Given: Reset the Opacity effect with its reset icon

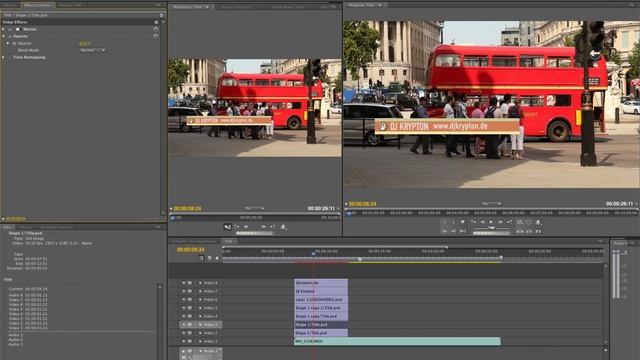Looking at the screenshot, I should (x=156, y=36).
